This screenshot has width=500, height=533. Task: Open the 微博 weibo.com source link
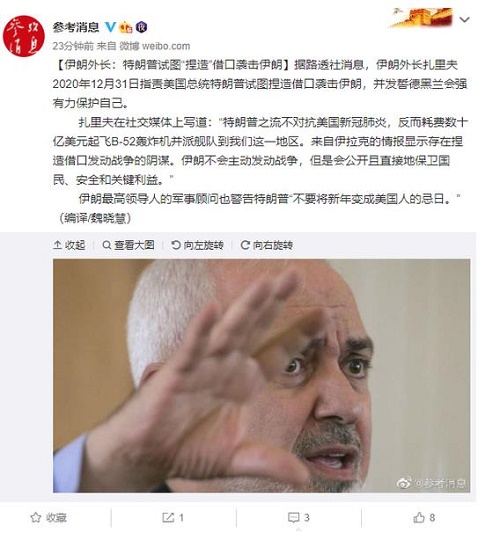(154, 46)
